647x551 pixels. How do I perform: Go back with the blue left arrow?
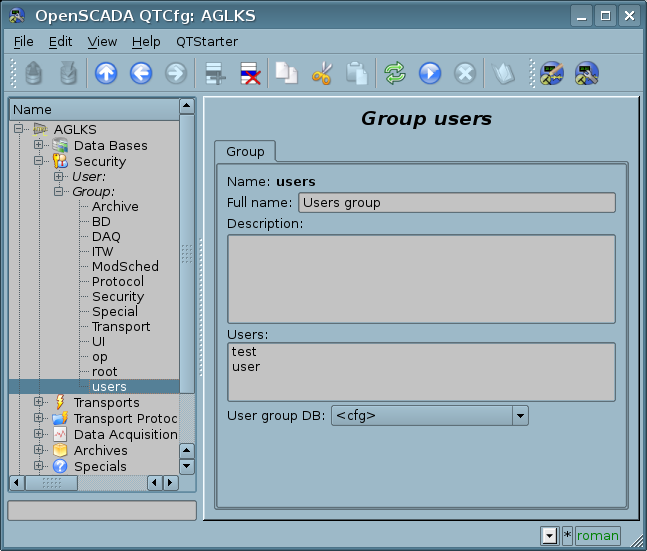click(141, 73)
